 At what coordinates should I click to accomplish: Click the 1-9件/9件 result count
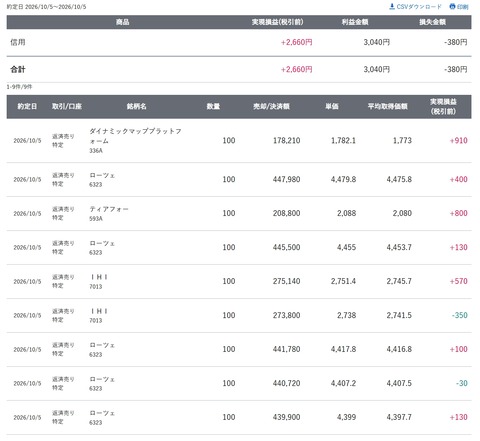(19, 87)
